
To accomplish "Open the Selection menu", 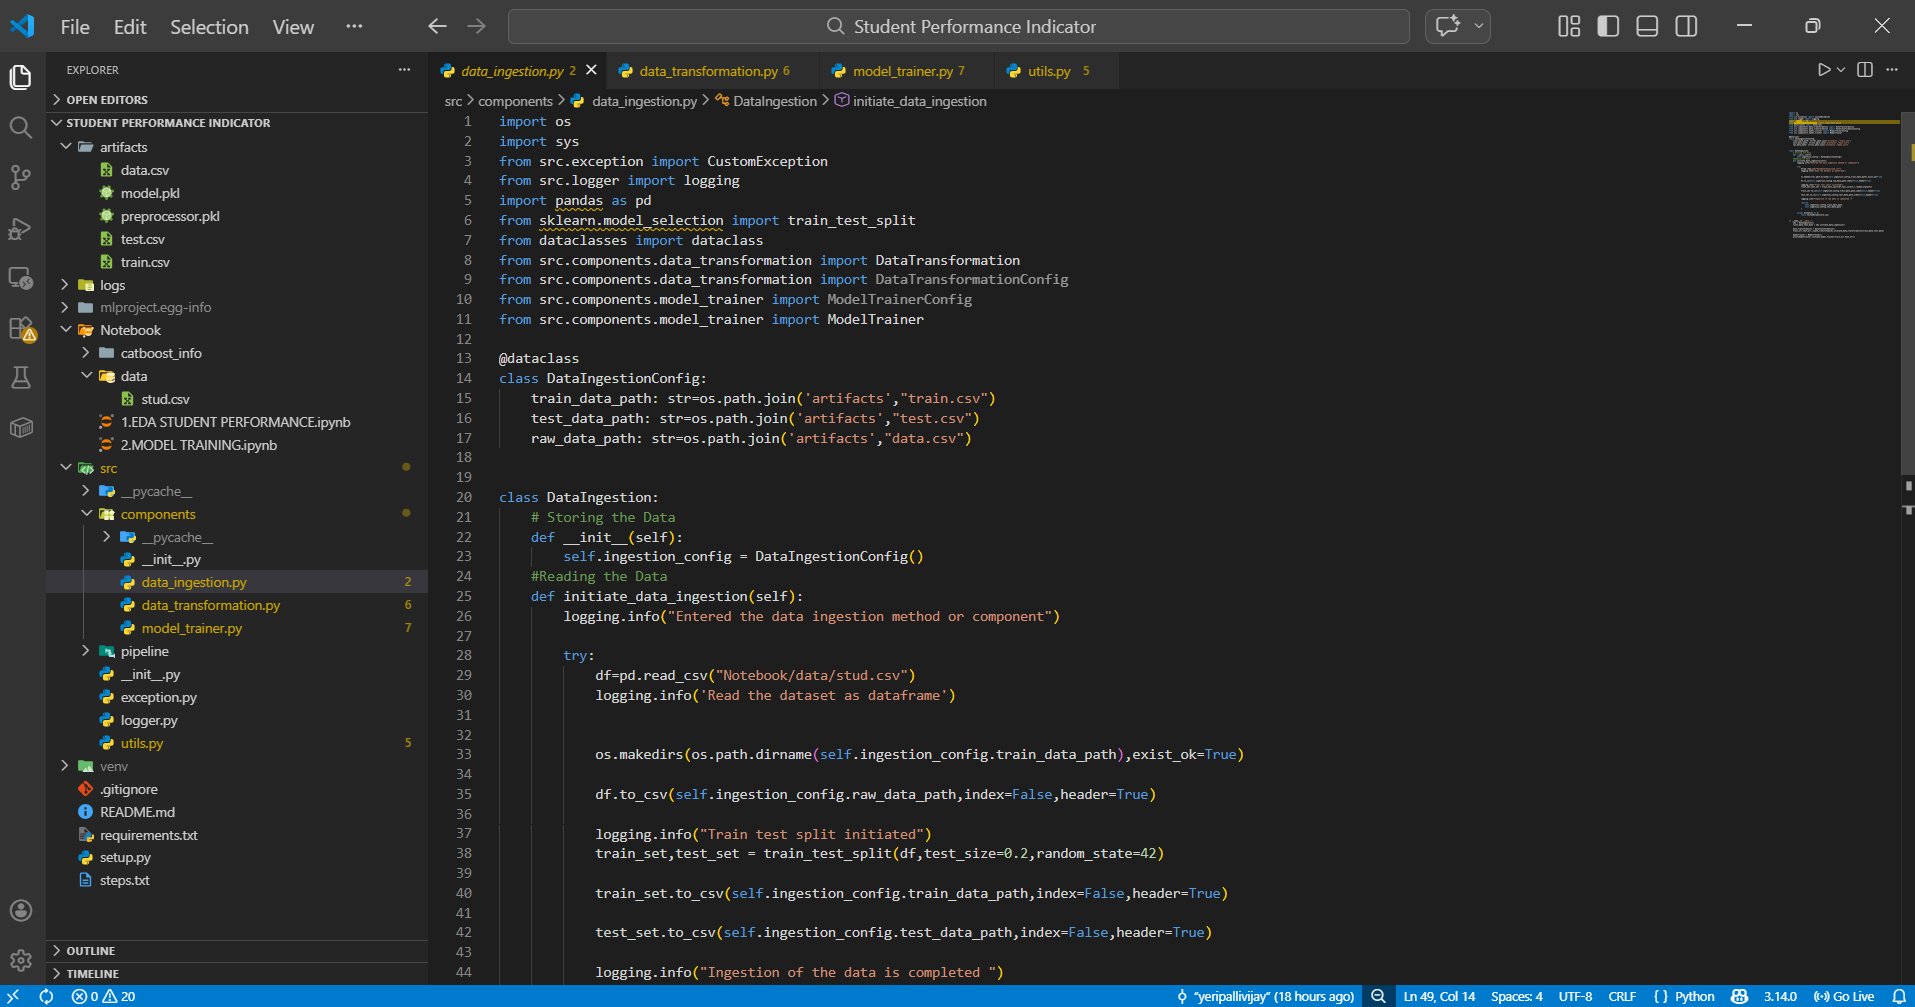I will (x=209, y=27).
